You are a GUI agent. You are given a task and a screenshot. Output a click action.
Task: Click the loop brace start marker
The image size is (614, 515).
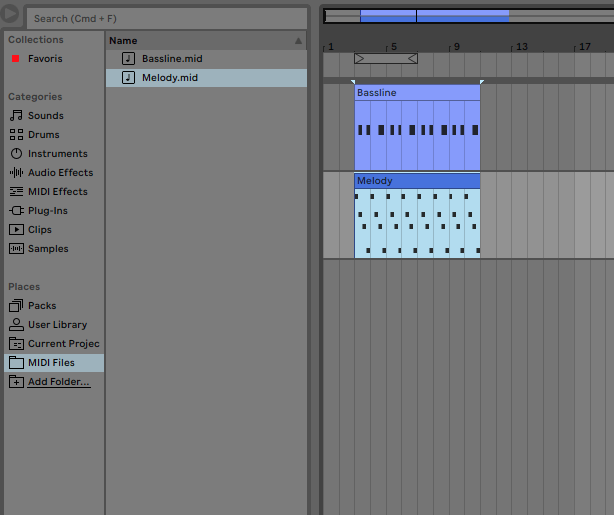pyautogui.click(x=359, y=59)
